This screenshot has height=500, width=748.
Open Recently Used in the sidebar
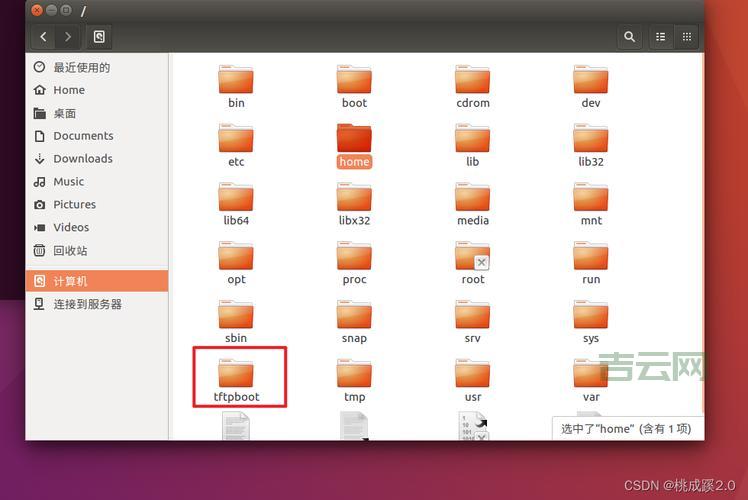(x=81, y=67)
